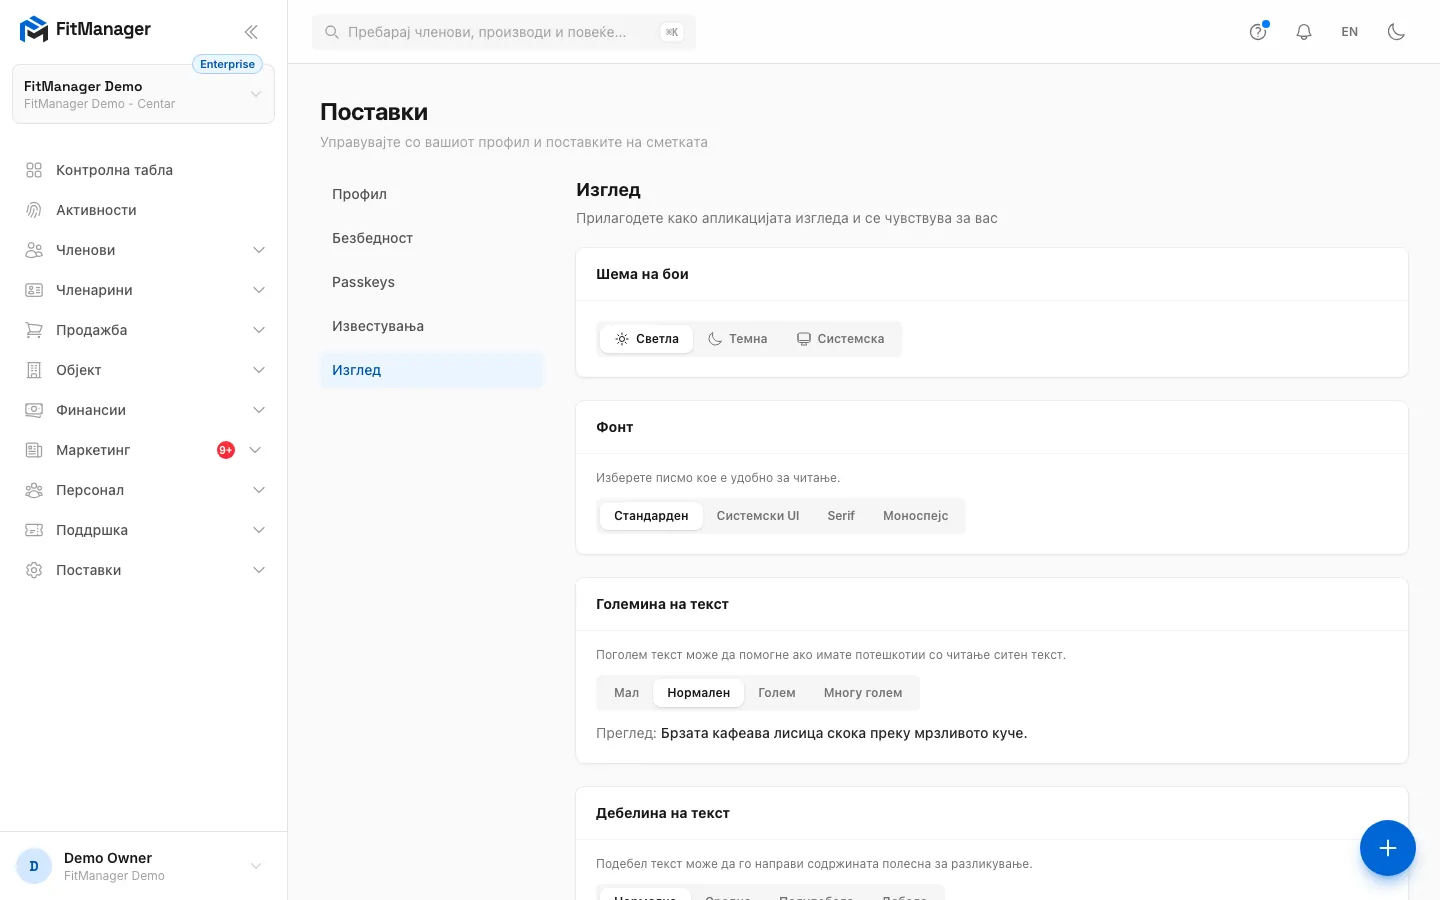Viewport: 1440px width, 900px height.
Task: Choose the Serif font option
Action: [x=841, y=516]
